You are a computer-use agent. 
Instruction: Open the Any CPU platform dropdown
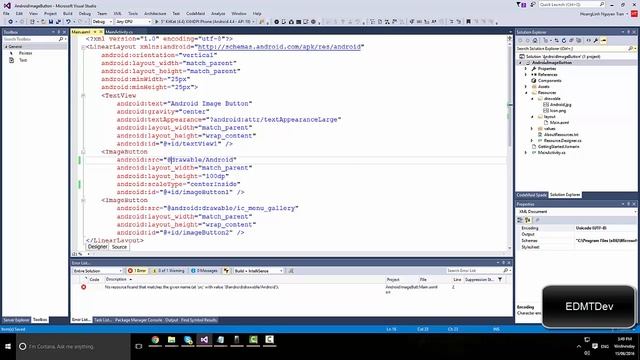pyautogui.click(x=133, y=22)
